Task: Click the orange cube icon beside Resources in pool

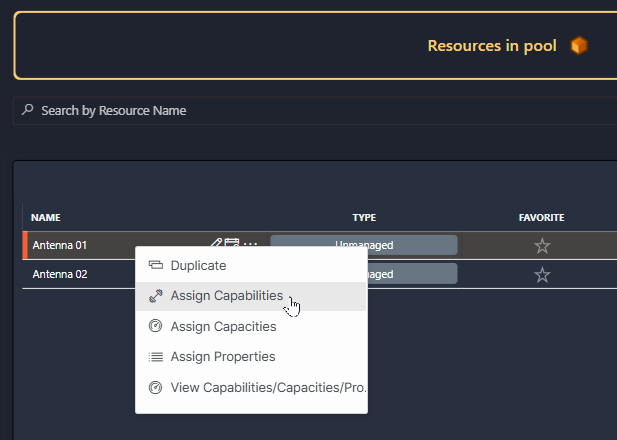Action: pos(579,46)
